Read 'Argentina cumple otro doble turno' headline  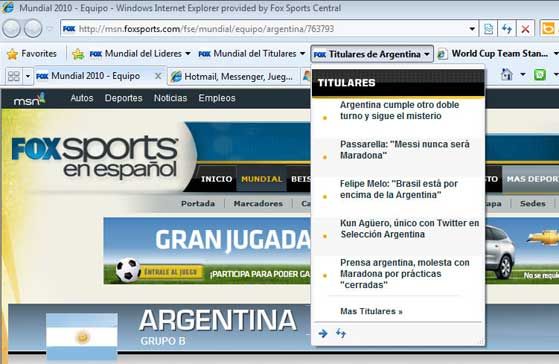click(x=399, y=111)
